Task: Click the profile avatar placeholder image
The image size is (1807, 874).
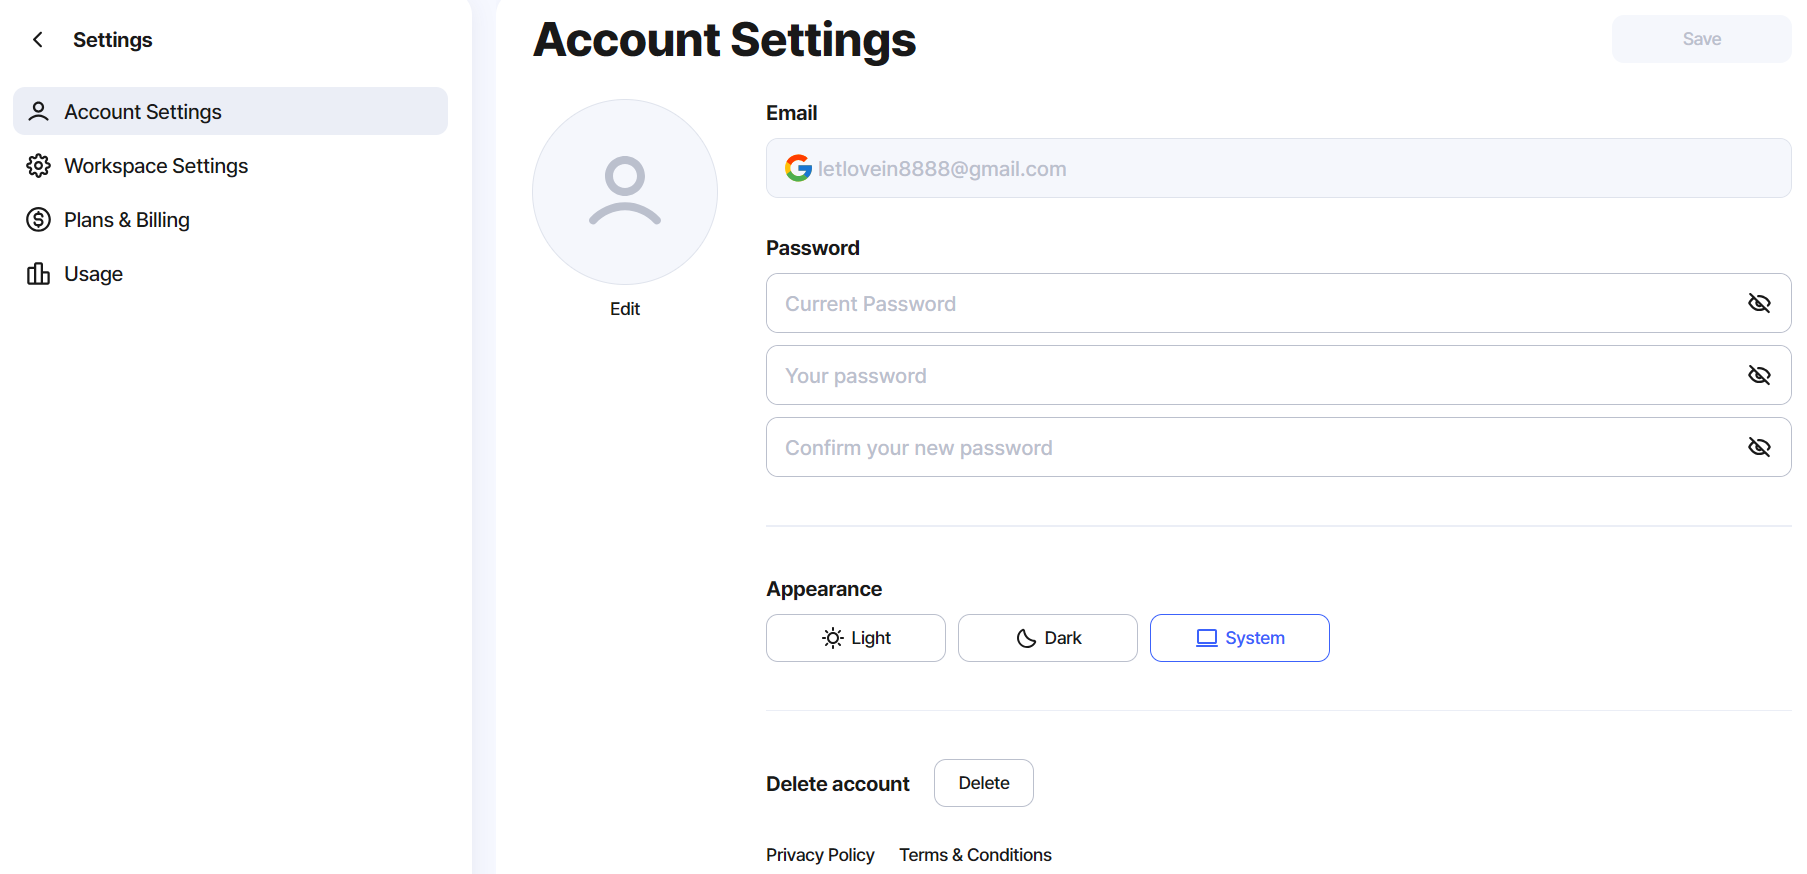Action: point(625,192)
